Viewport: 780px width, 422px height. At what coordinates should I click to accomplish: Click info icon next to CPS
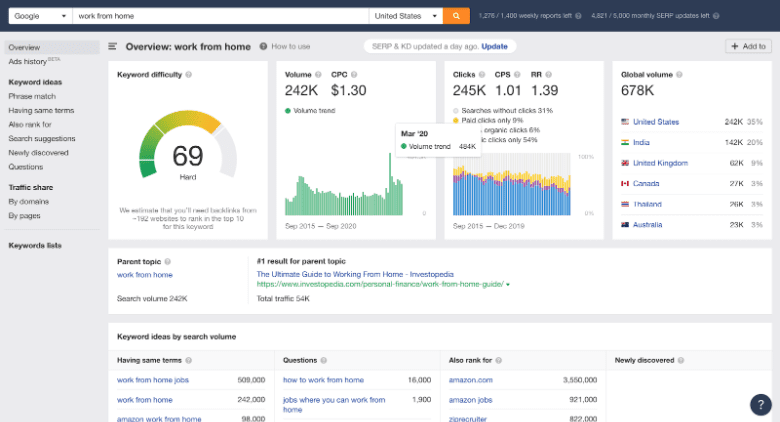coord(517,75)
